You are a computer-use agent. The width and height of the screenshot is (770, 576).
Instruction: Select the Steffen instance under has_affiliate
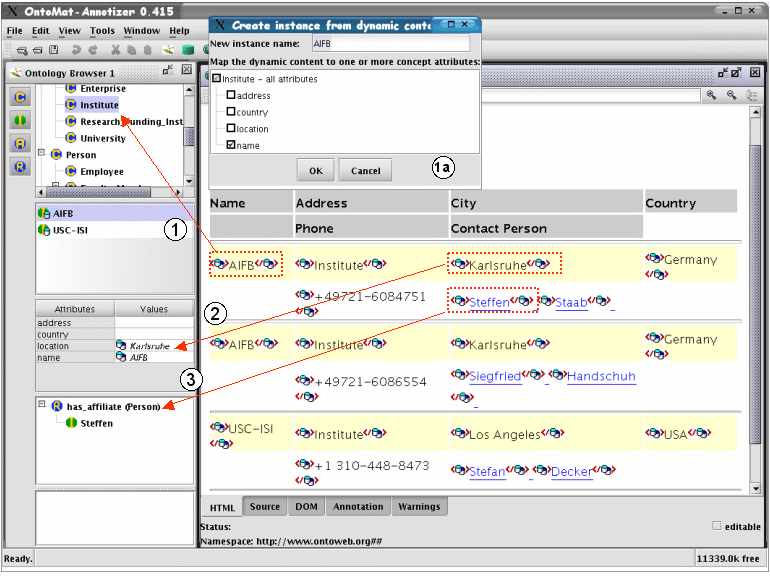(x=89, y=423)
